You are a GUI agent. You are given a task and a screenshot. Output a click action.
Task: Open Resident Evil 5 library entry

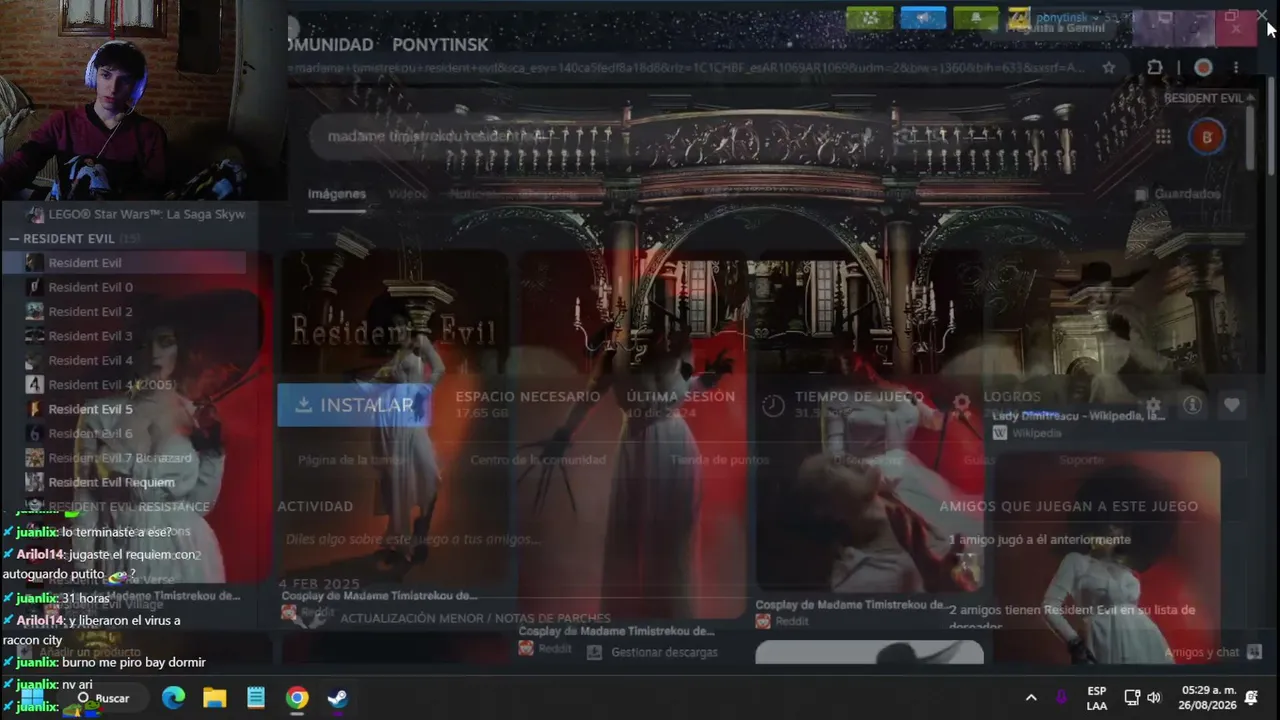point(90,409)
